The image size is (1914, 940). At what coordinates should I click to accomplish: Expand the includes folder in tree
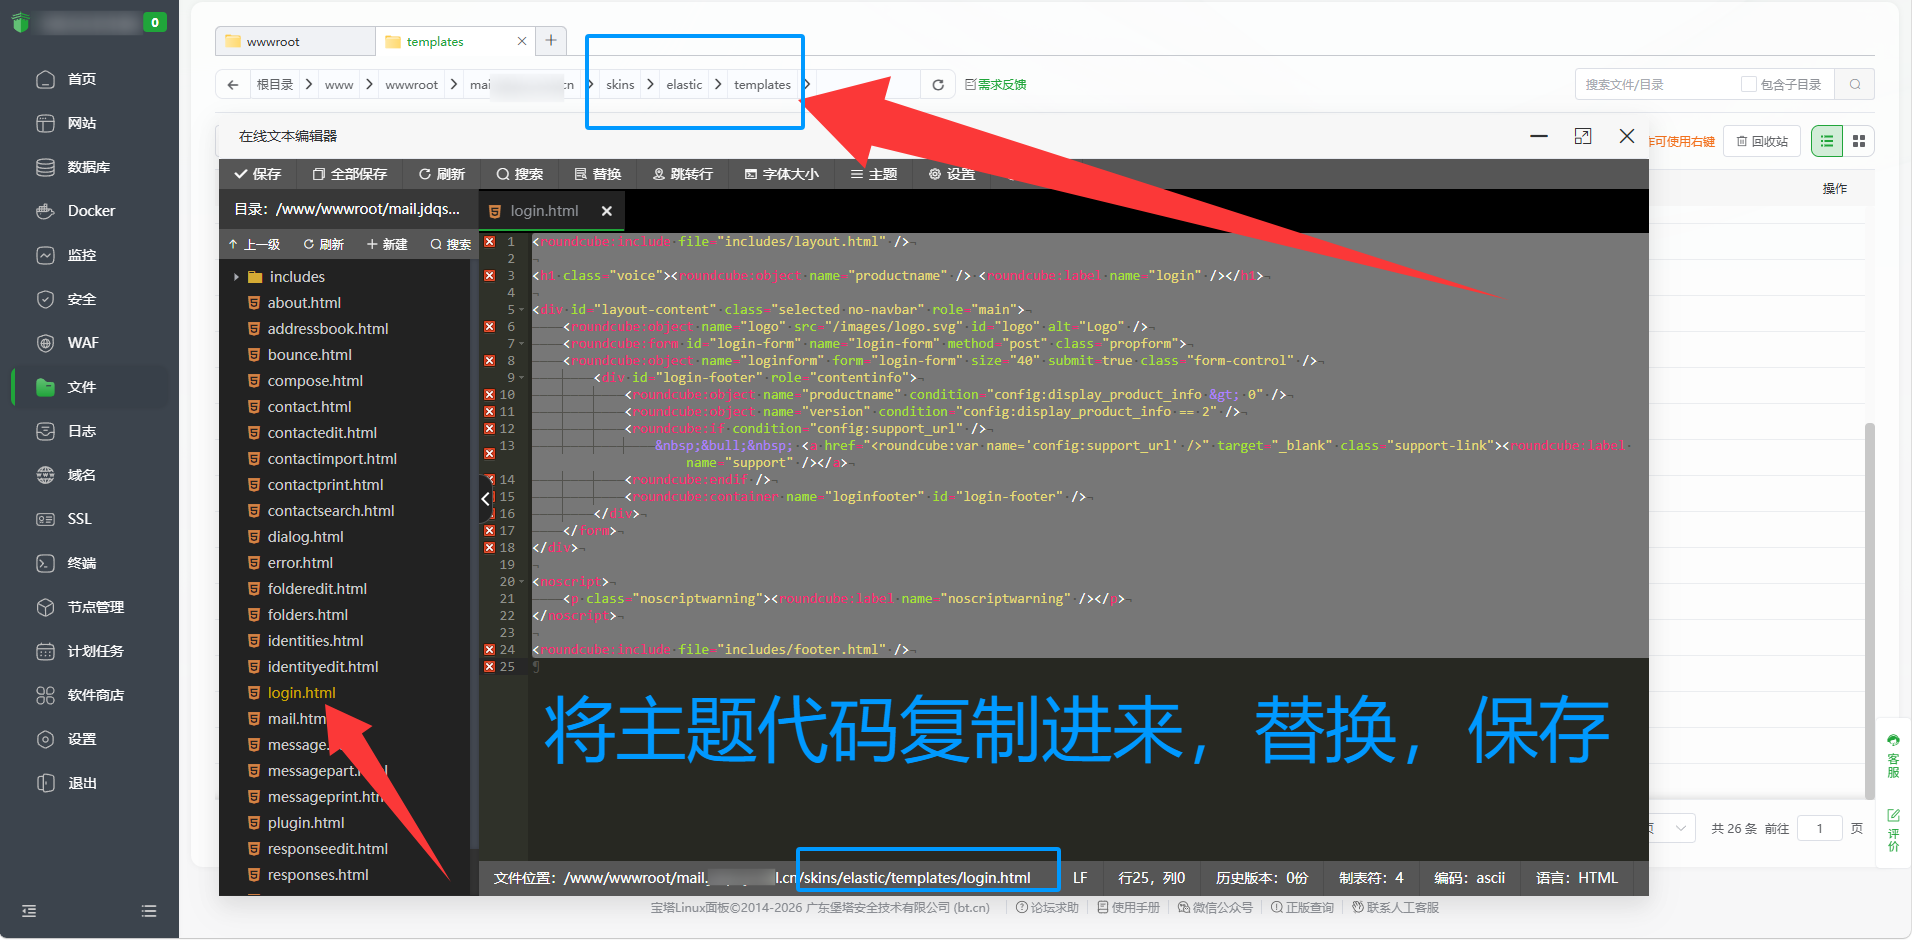click(x=236, y=277)
